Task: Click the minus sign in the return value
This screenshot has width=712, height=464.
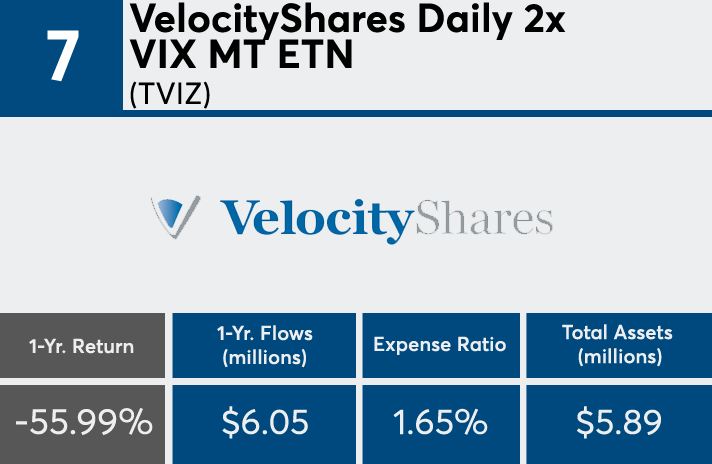Action: click(22, 423)
